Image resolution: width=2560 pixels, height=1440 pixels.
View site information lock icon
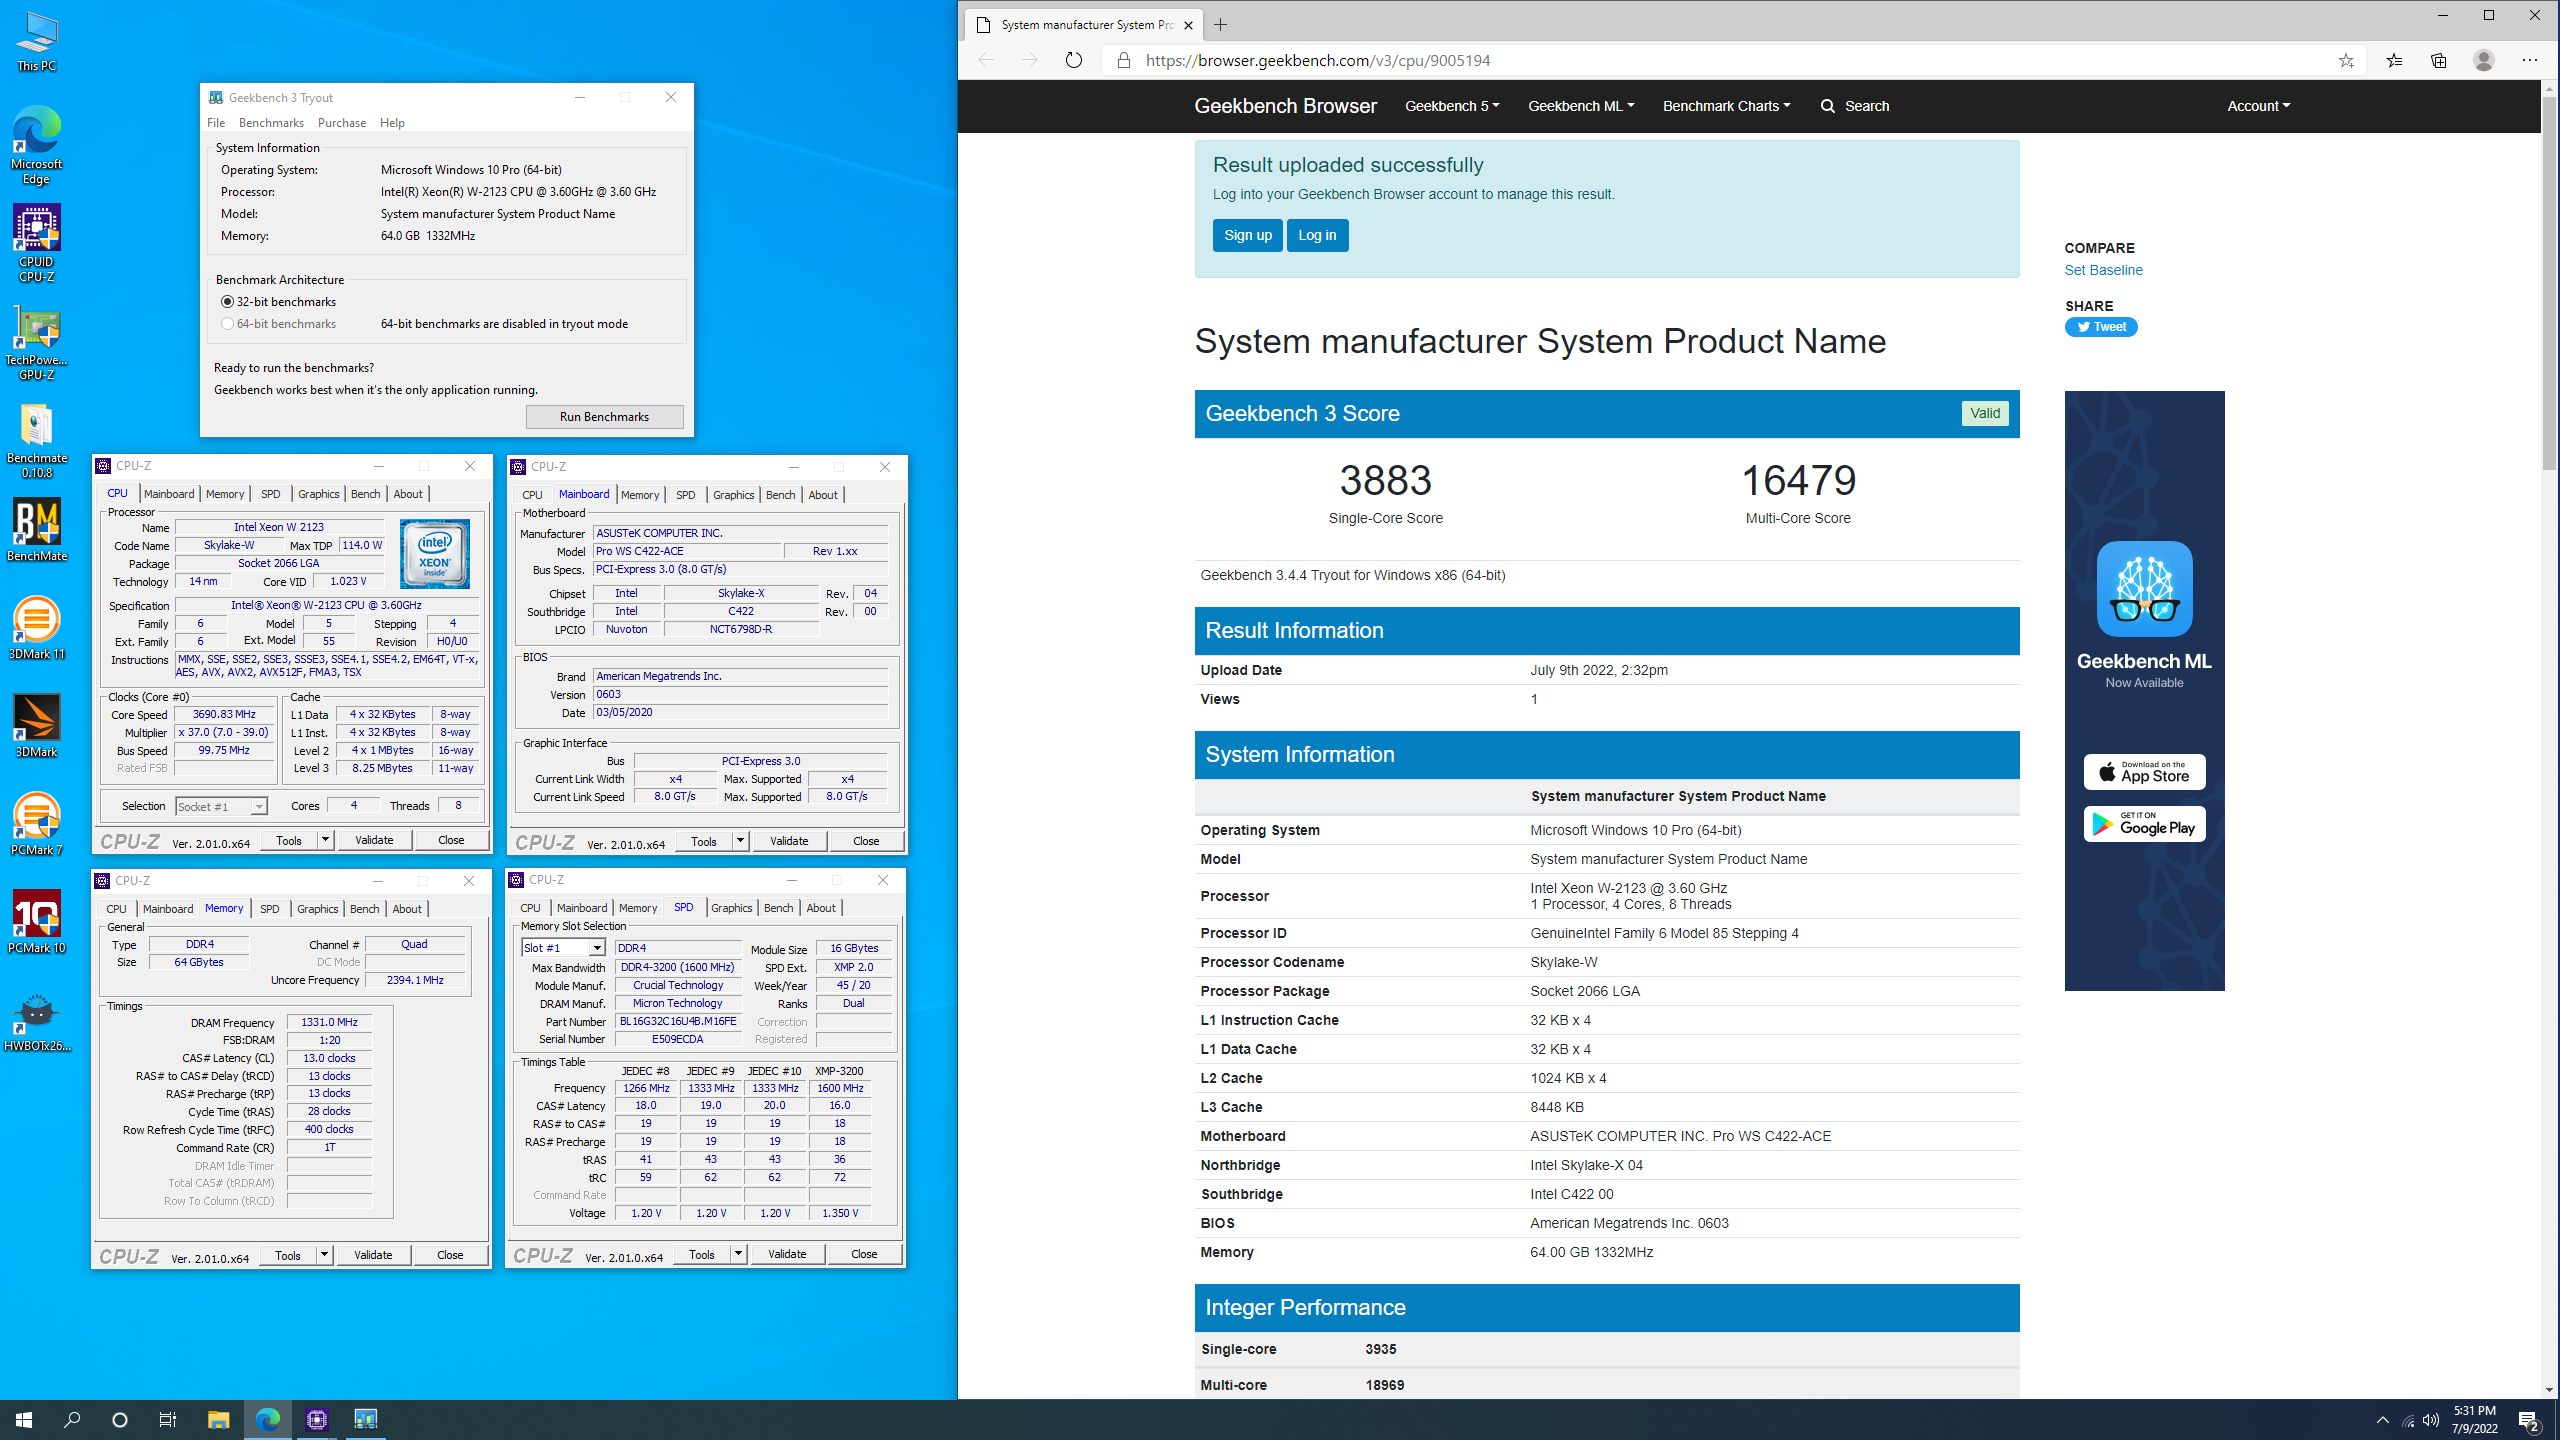point(1123,60)
